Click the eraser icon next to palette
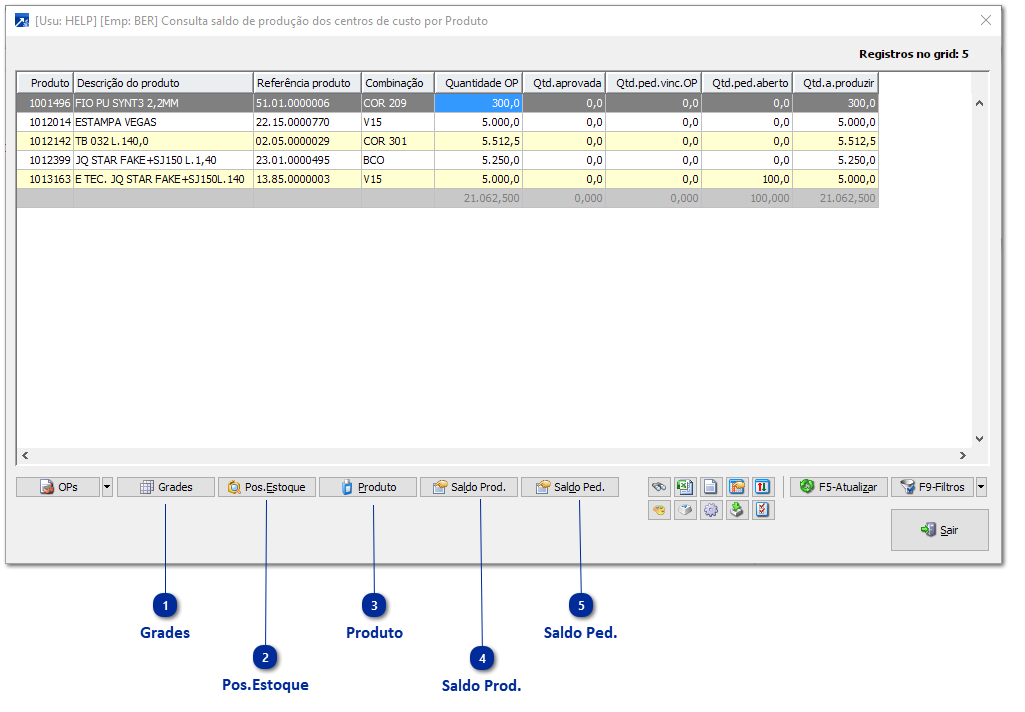The image size is (1025, 712). 685,510
